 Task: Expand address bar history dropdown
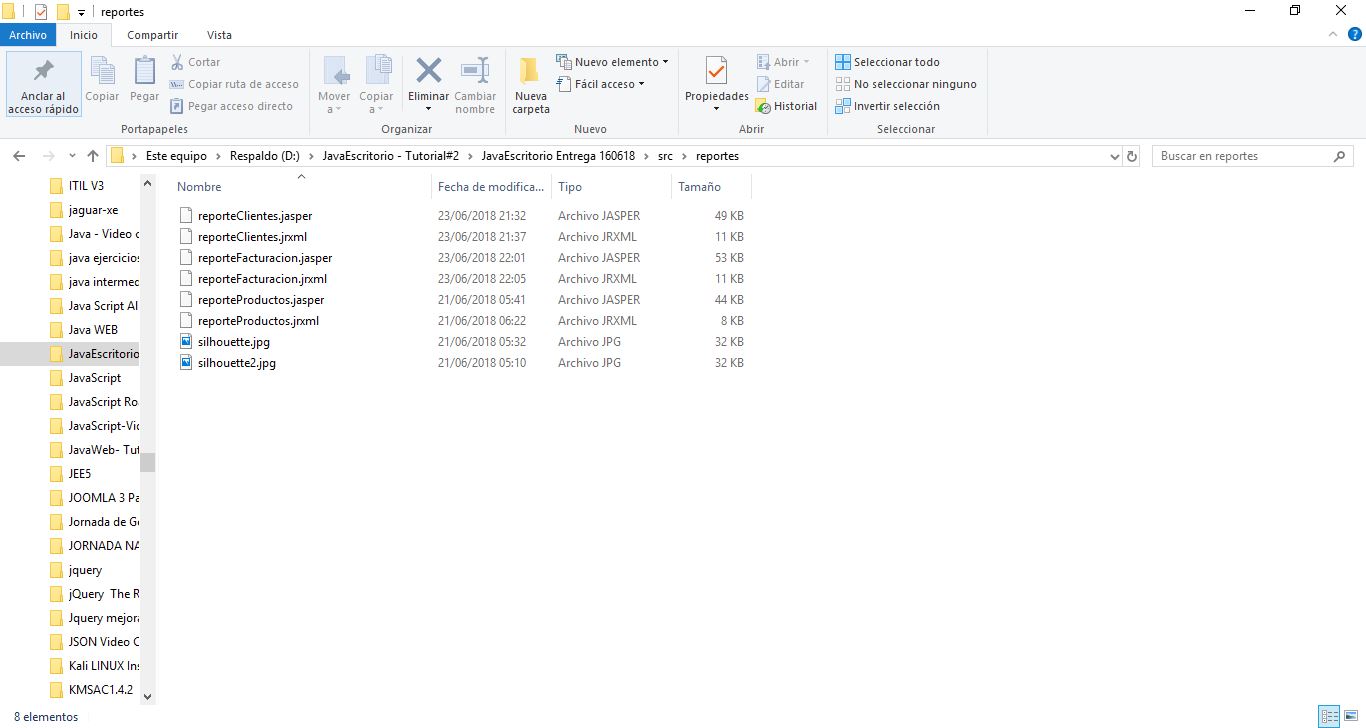point(1115,156)
